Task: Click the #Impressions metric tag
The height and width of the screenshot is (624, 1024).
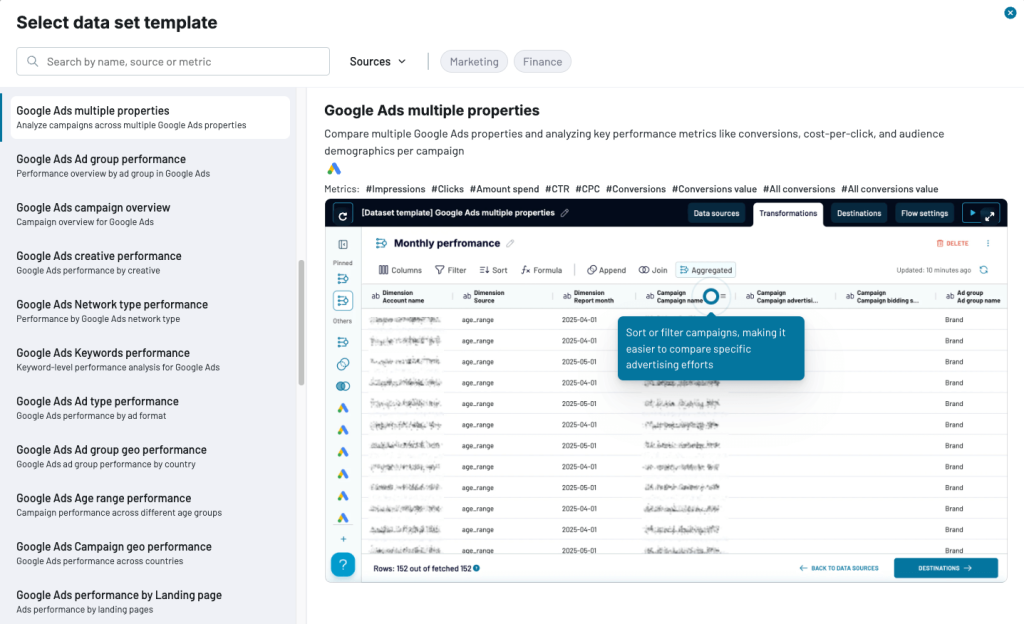Action: click(x=395, y=189)
